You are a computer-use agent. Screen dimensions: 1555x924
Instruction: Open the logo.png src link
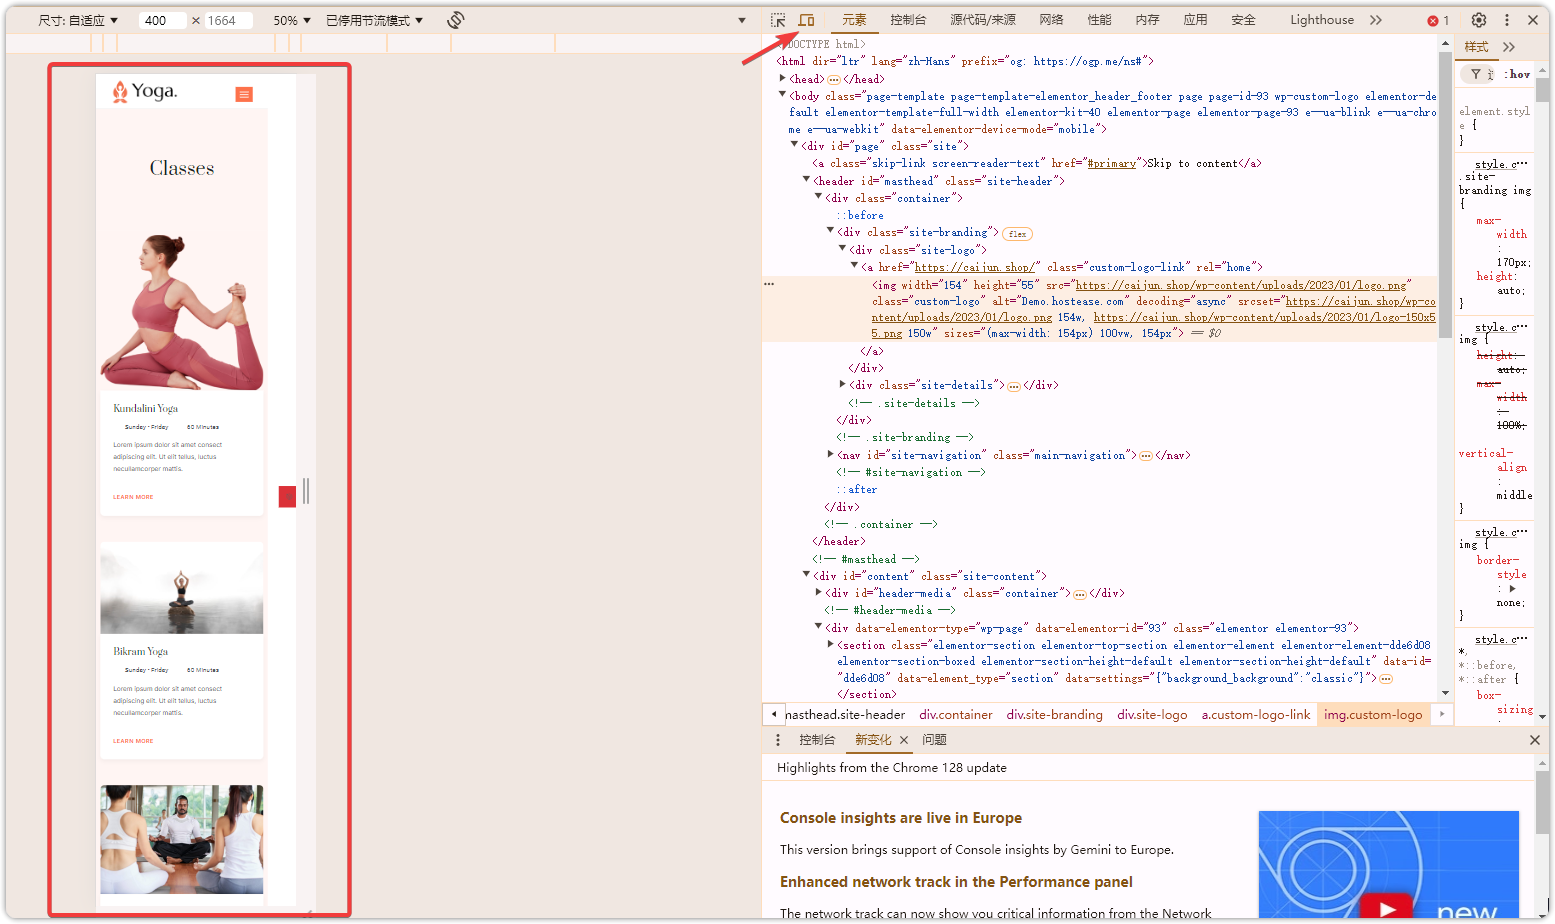(x=1241, y=285)
